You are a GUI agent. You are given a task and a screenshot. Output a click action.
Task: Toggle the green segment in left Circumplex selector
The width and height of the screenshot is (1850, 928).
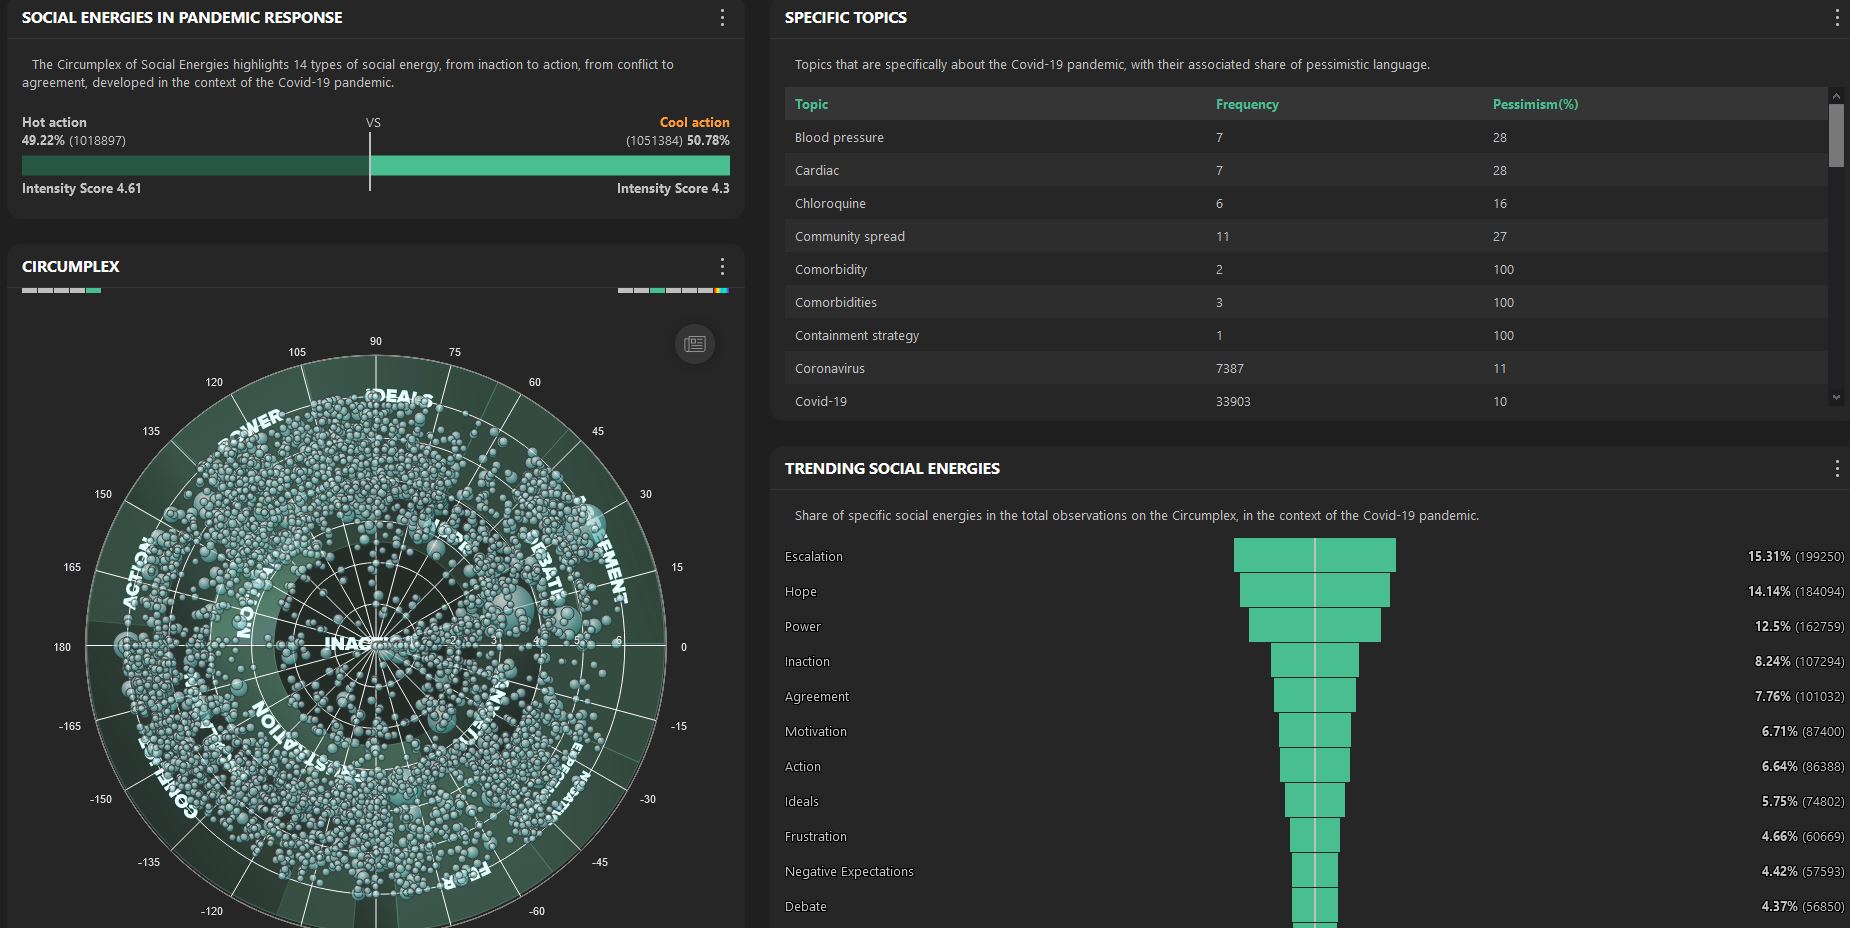pos(93,290)
